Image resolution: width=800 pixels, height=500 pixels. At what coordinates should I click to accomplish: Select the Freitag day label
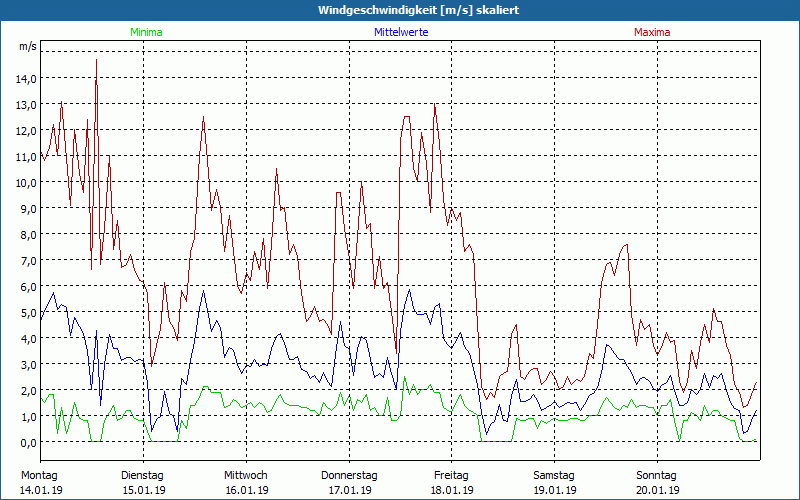[451, 475]
